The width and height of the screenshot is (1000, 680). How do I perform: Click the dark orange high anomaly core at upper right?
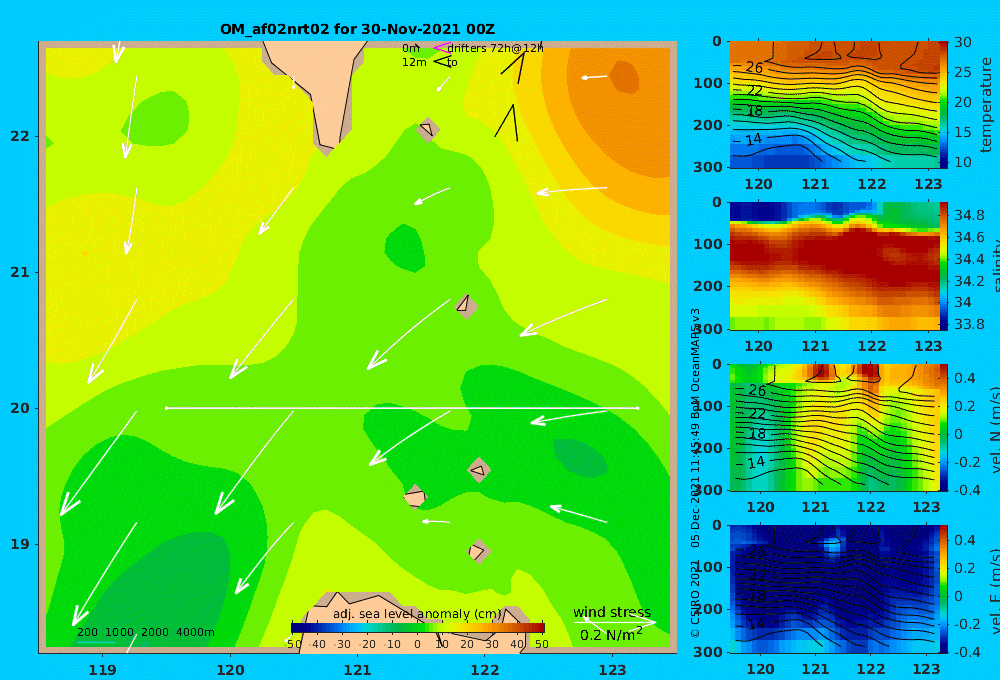pos(624,77)
